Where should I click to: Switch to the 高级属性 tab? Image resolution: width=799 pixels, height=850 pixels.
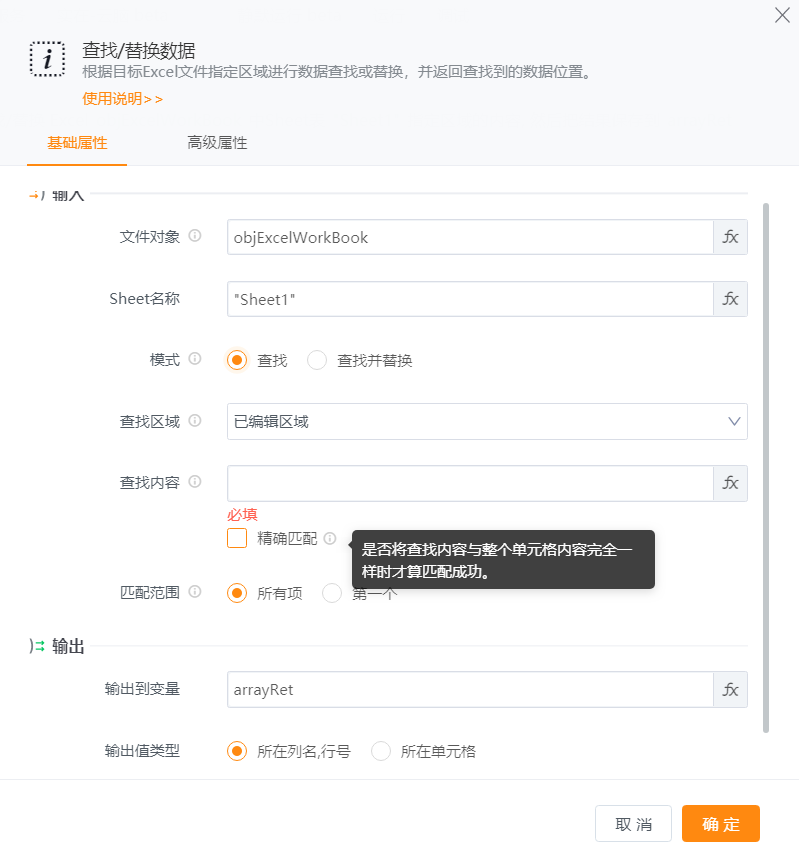[217, 143]
